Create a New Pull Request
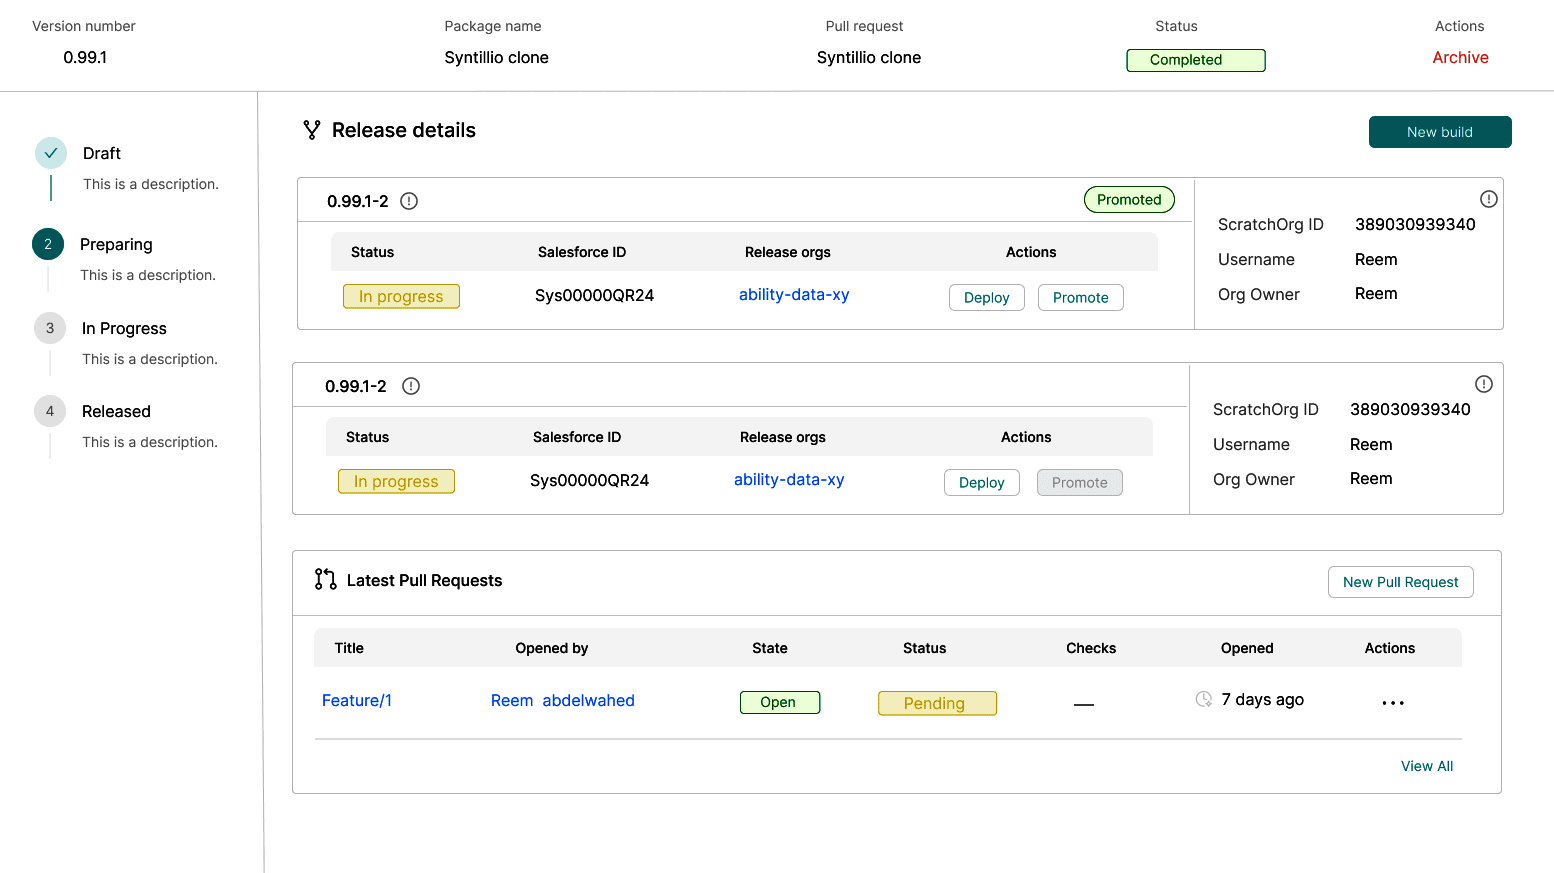Viewport: 1554px width, 873px height. click(1400, 582)
